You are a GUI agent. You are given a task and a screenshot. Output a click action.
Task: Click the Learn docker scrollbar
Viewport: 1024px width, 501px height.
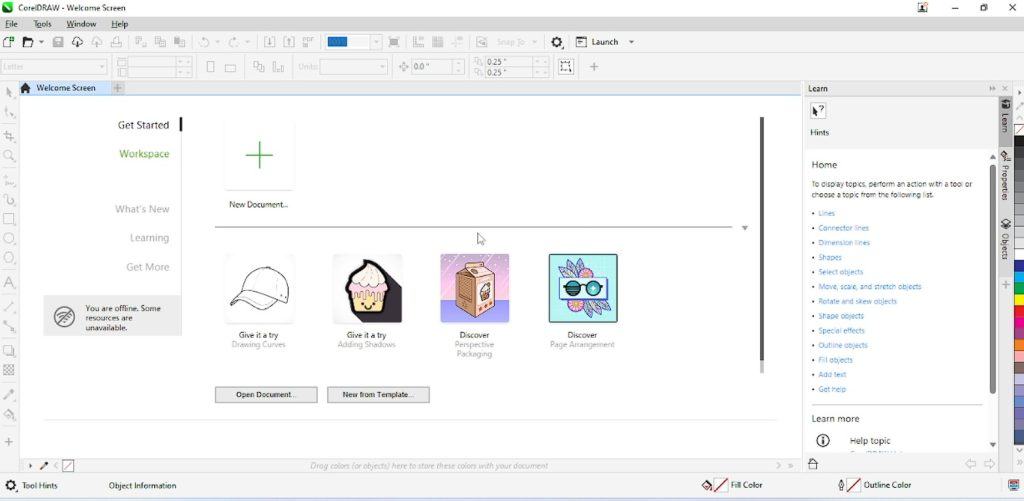coord(993,278)
